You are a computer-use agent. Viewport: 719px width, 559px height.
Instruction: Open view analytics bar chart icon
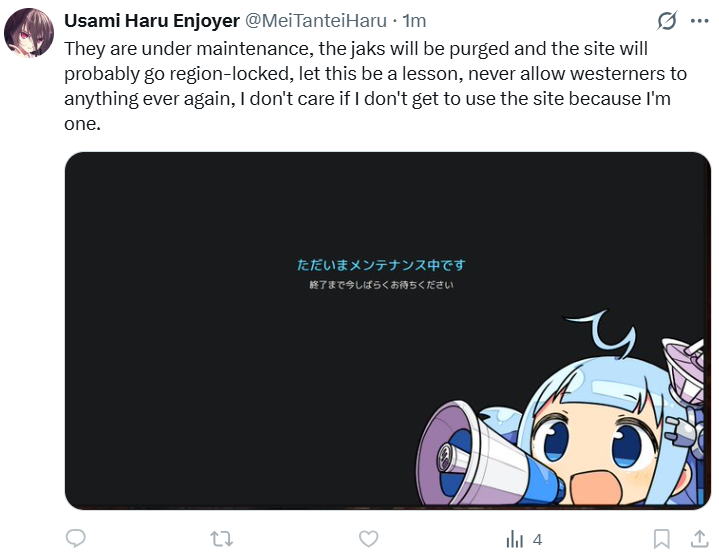coord(515,538)
